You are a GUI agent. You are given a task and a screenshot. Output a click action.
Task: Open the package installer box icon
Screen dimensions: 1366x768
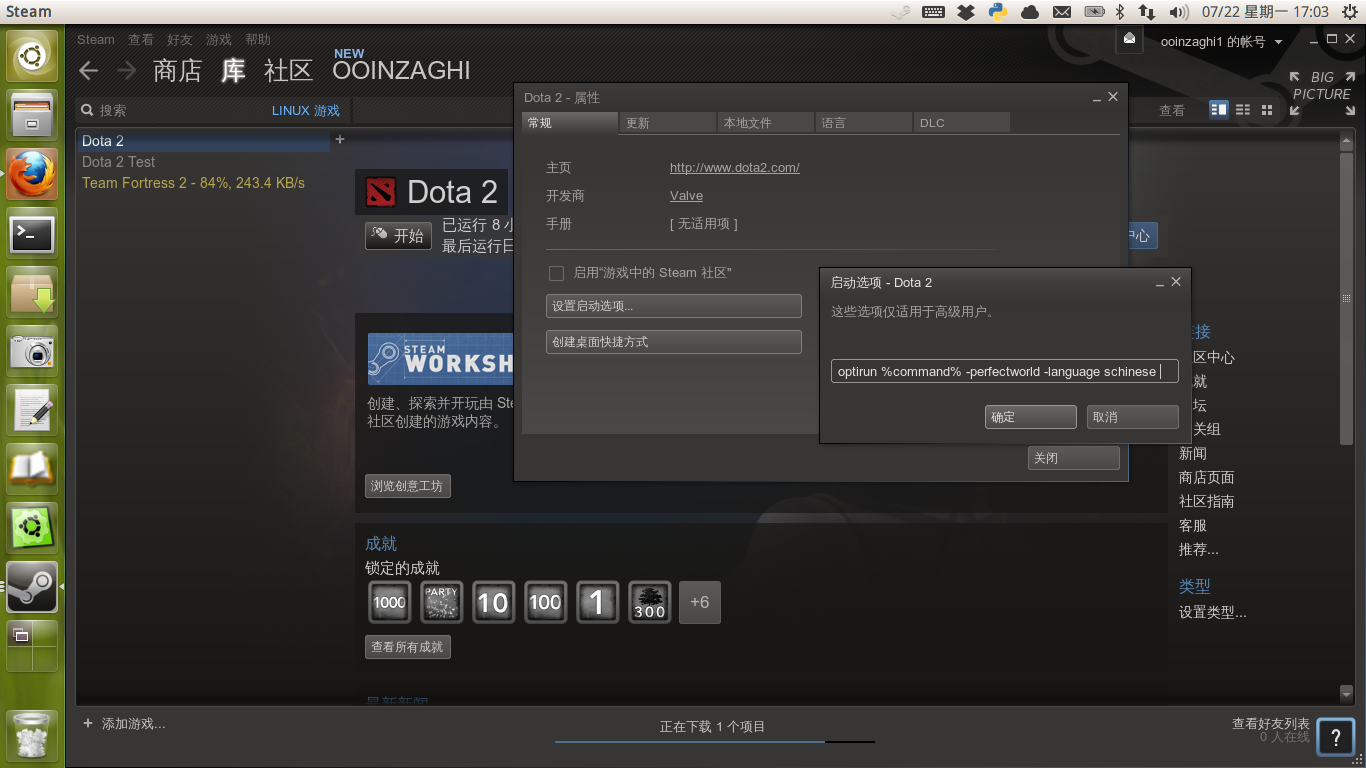click(x=32, y=293)
